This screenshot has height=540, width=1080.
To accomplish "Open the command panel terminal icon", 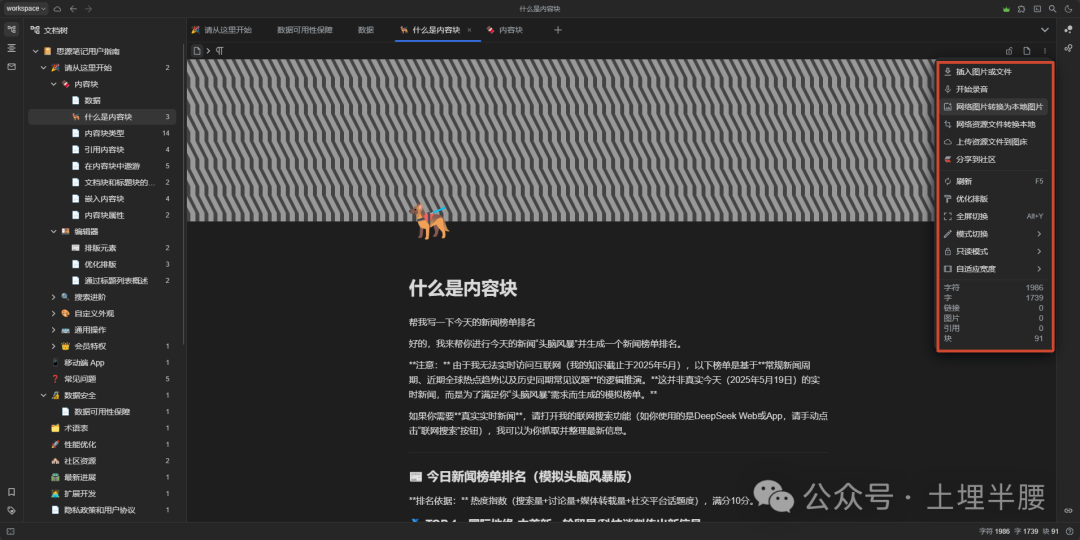I will click(1037, 9).
